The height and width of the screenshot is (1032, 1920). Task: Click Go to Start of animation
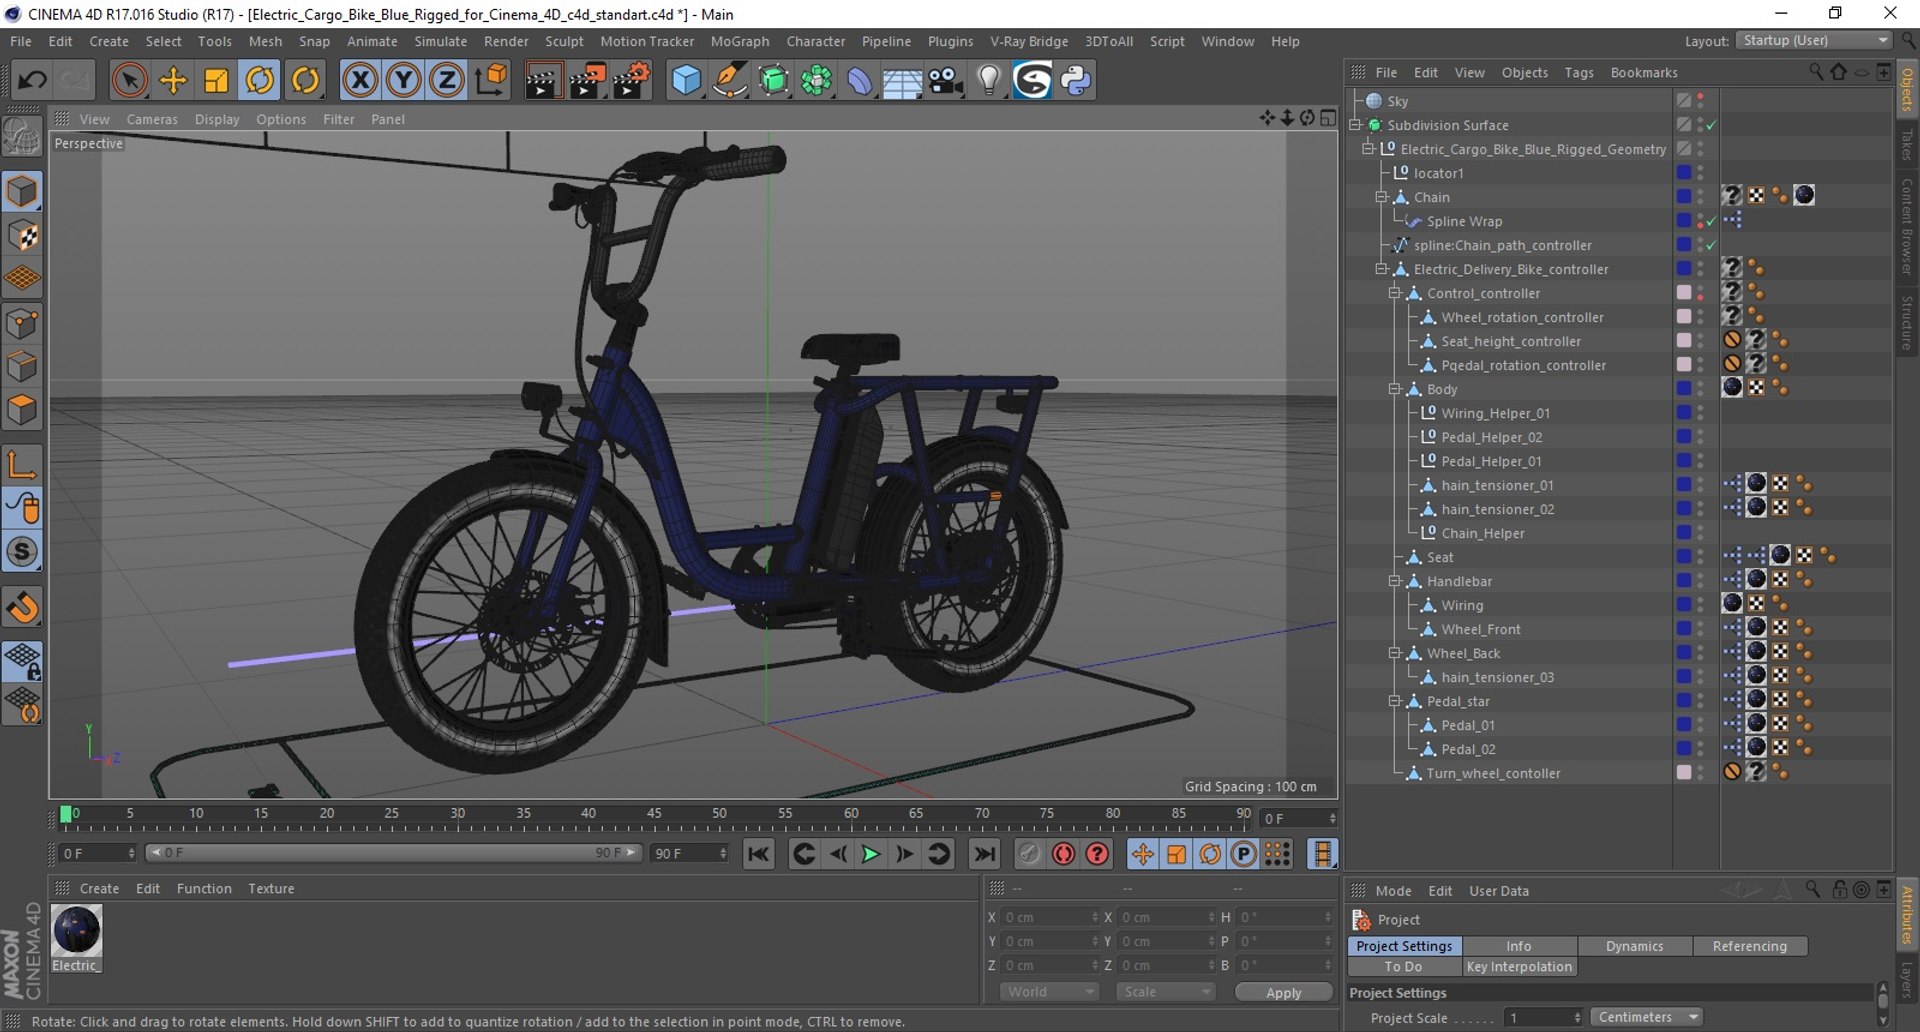(x=759, y=854)
